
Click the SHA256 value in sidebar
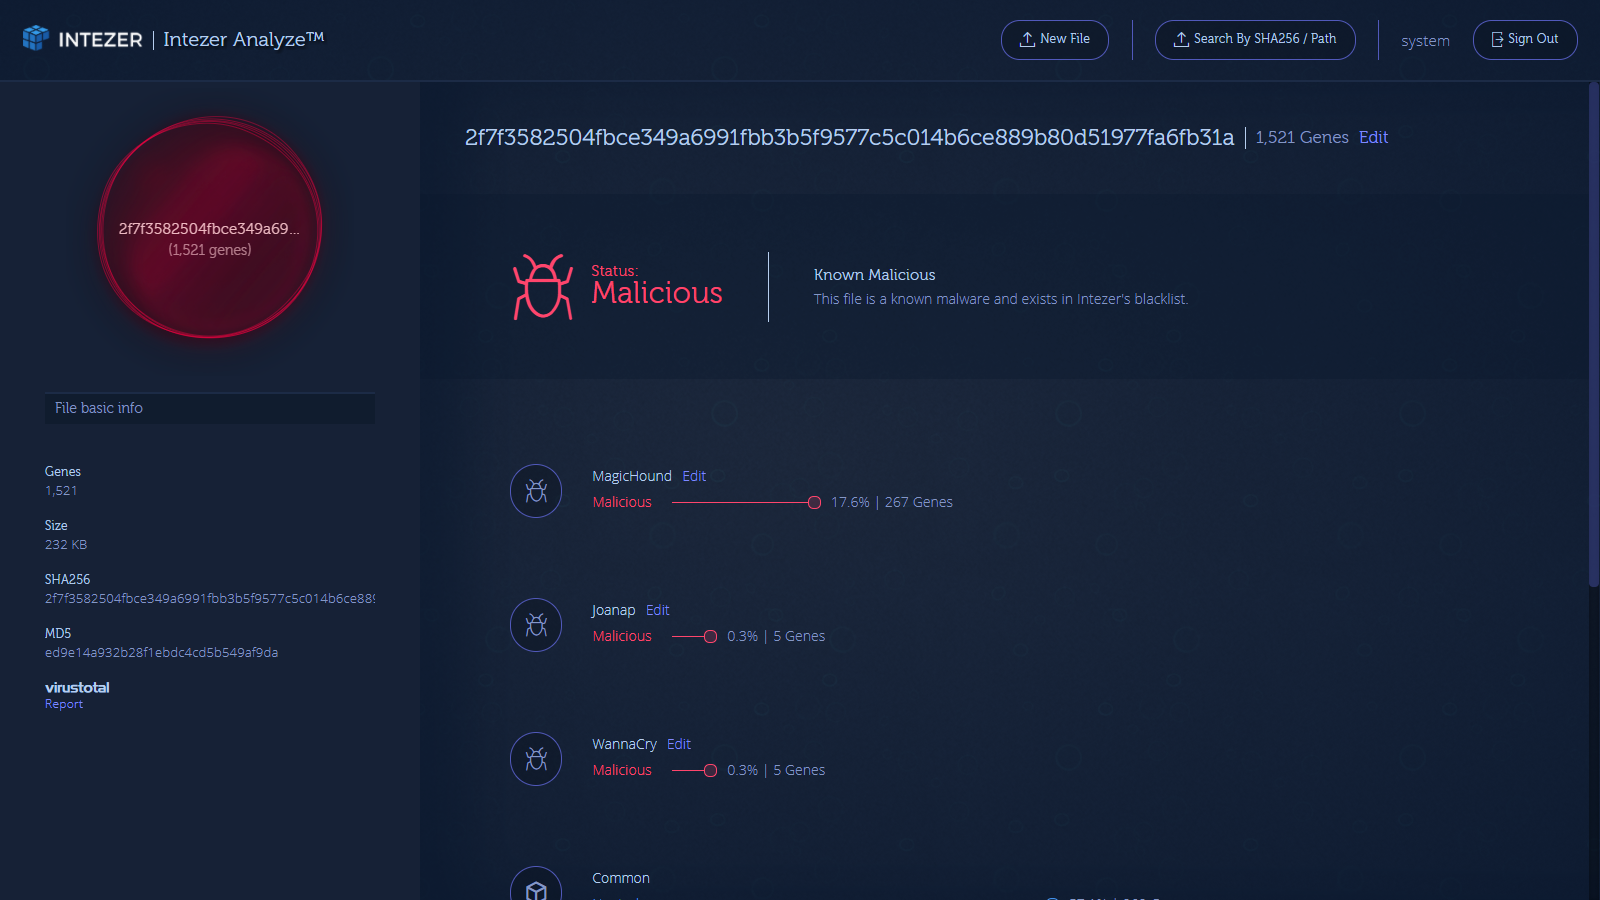[x=210, y=598]
